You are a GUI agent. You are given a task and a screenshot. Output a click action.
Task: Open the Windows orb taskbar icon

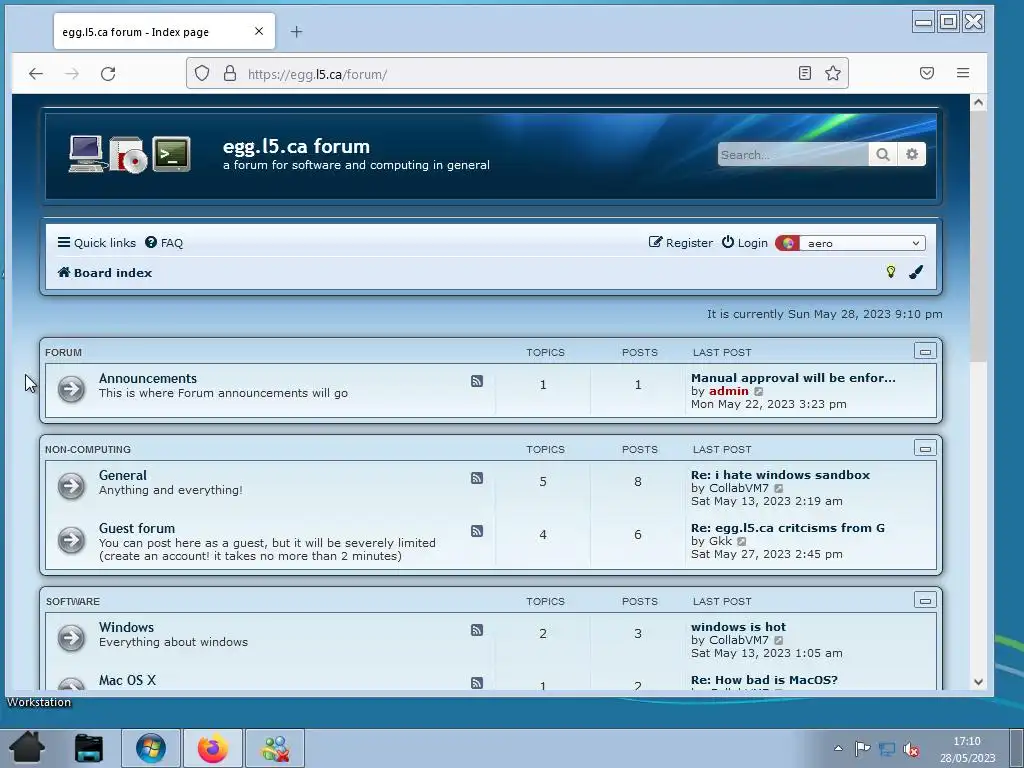tap(151, 748)
